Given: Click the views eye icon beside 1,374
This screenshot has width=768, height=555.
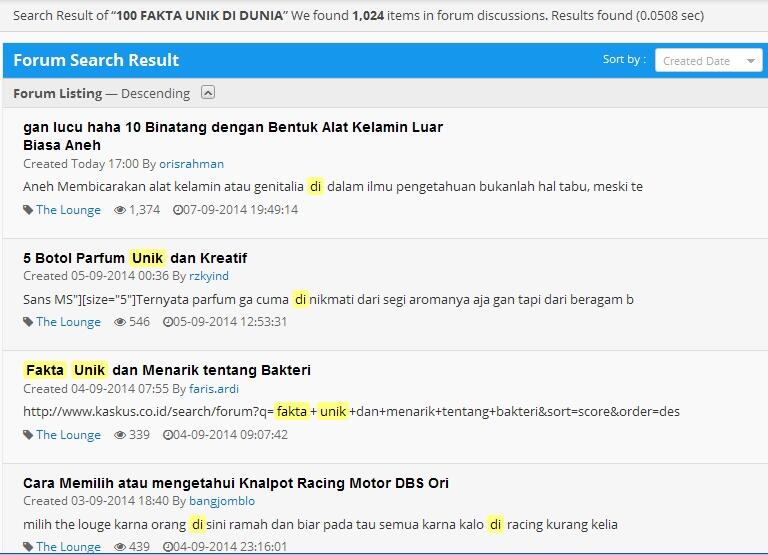Looking at the screenshot, I should click(120, 210).
